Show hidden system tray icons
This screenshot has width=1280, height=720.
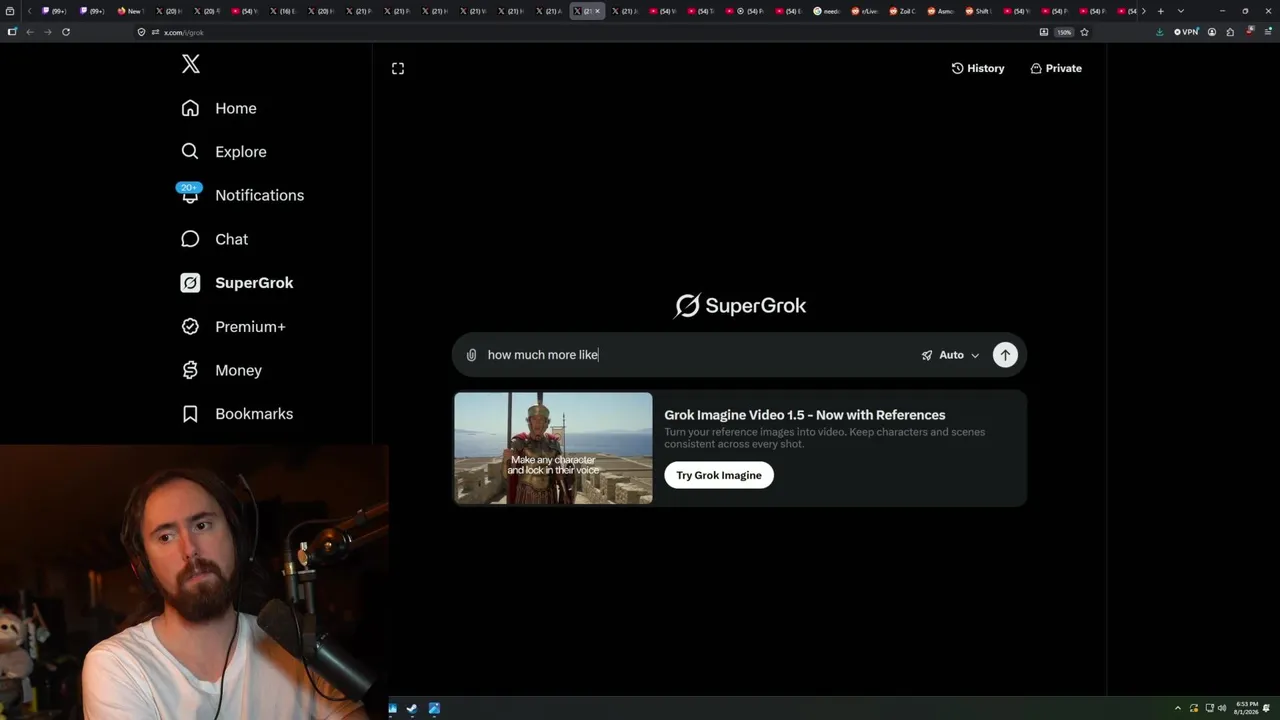1177,709
